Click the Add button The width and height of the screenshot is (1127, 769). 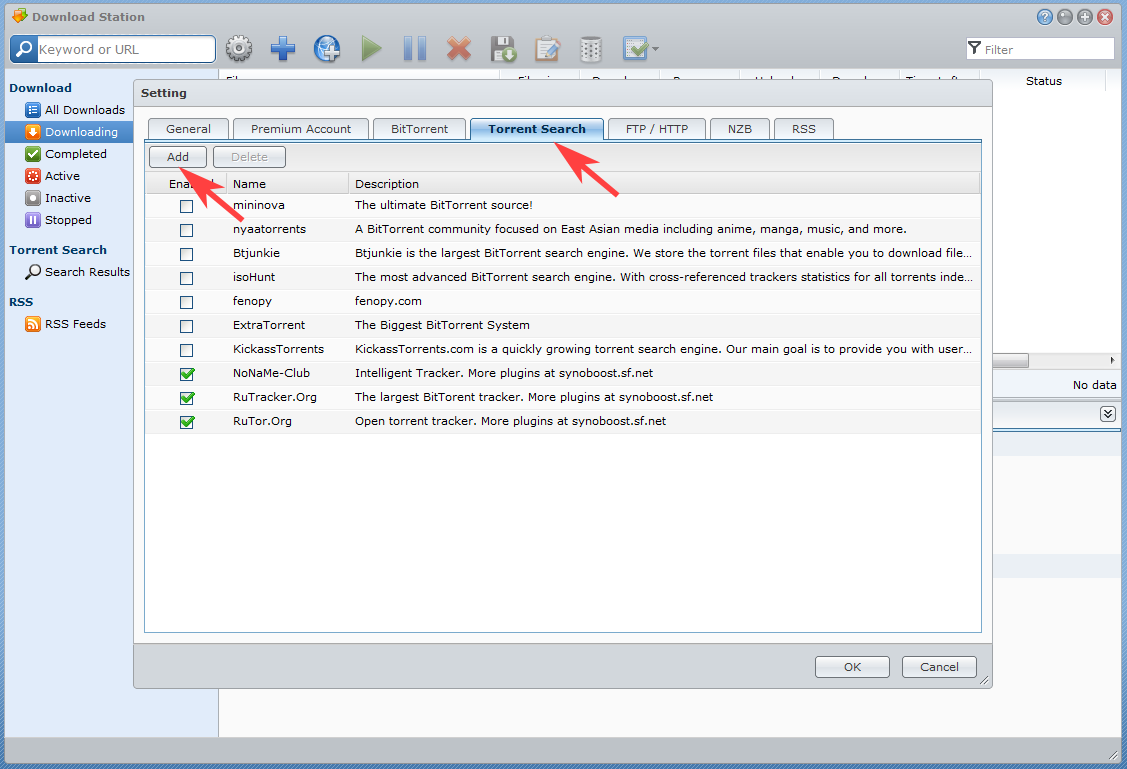coord(178,157)
